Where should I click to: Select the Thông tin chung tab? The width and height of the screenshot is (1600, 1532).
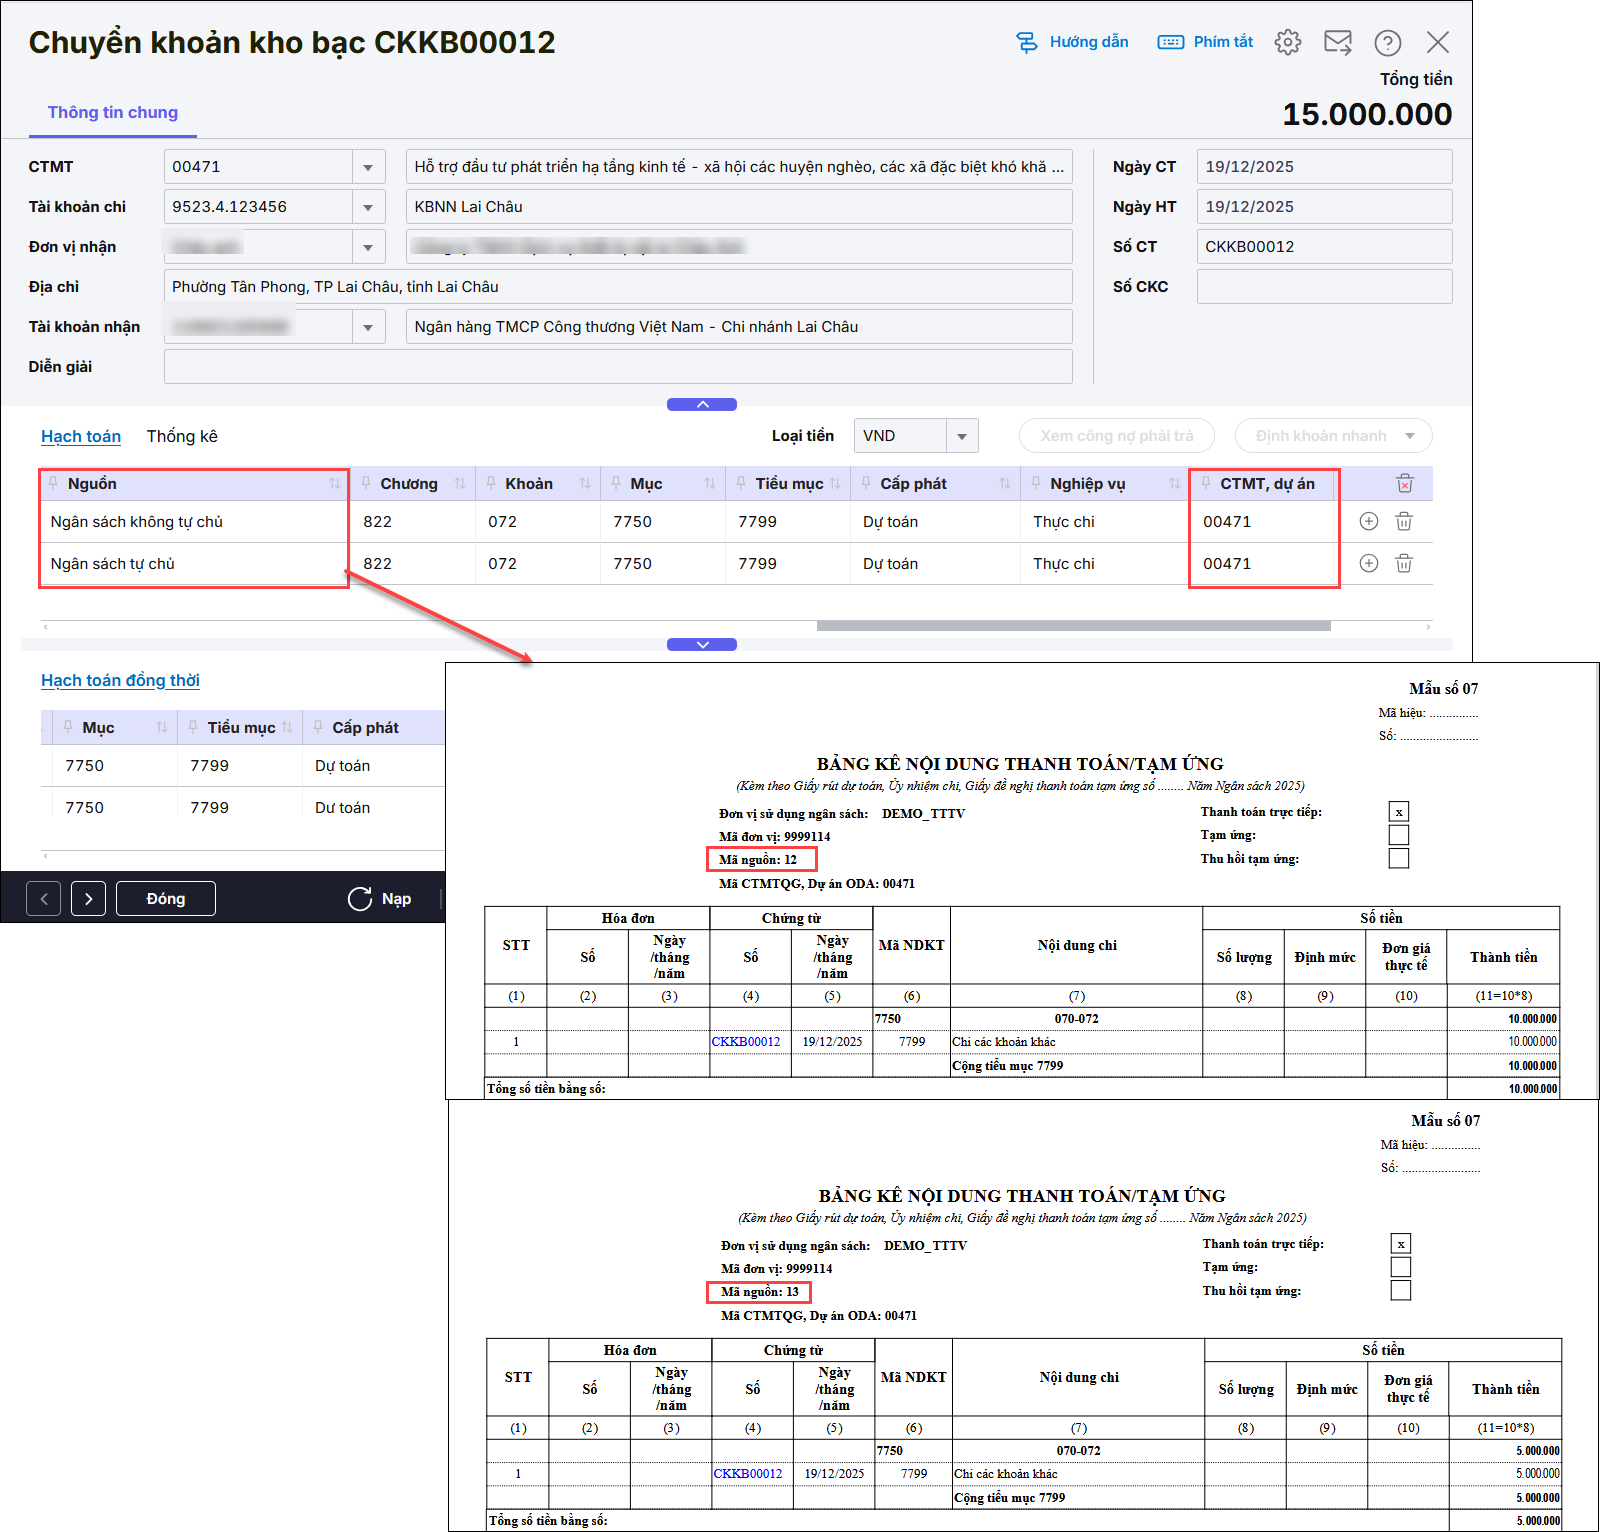(113, 113)
